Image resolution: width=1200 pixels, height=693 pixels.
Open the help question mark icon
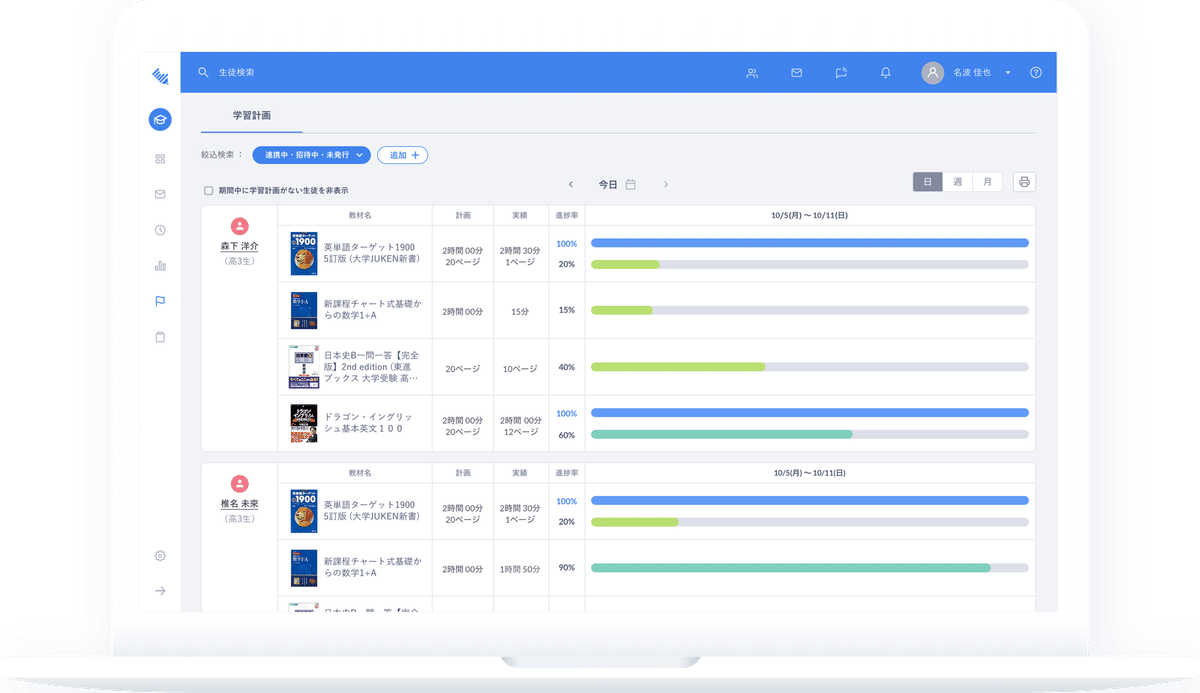1036,73
